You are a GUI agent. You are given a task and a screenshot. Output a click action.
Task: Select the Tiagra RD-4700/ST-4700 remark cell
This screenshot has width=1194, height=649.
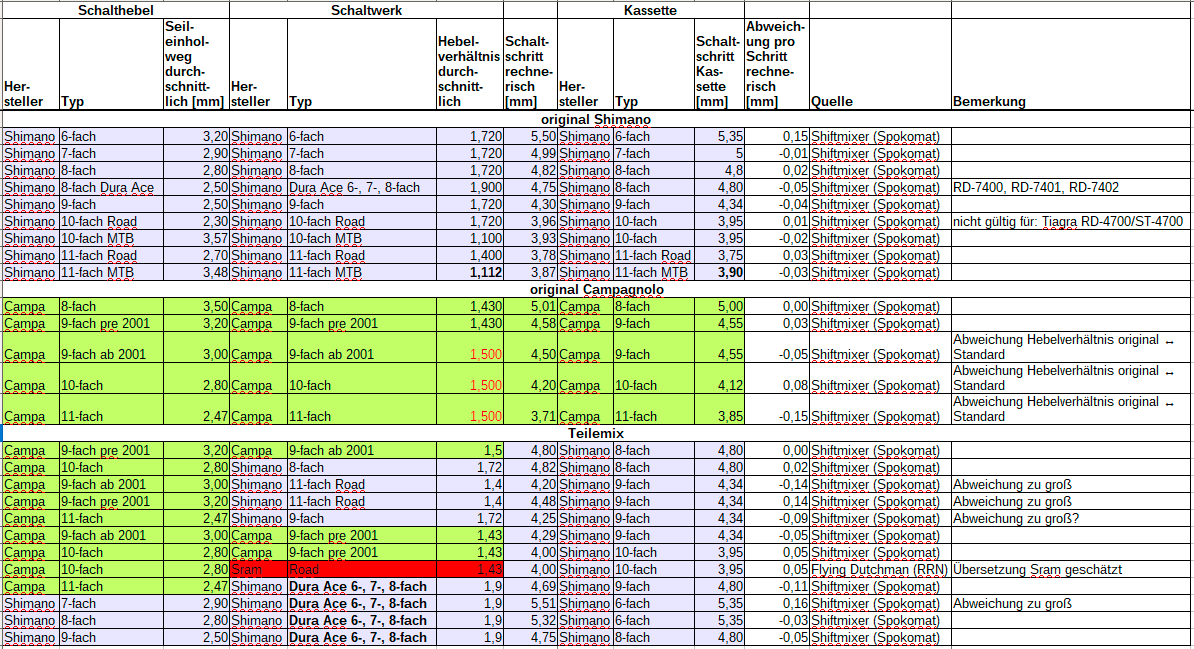click(1070, 221)
